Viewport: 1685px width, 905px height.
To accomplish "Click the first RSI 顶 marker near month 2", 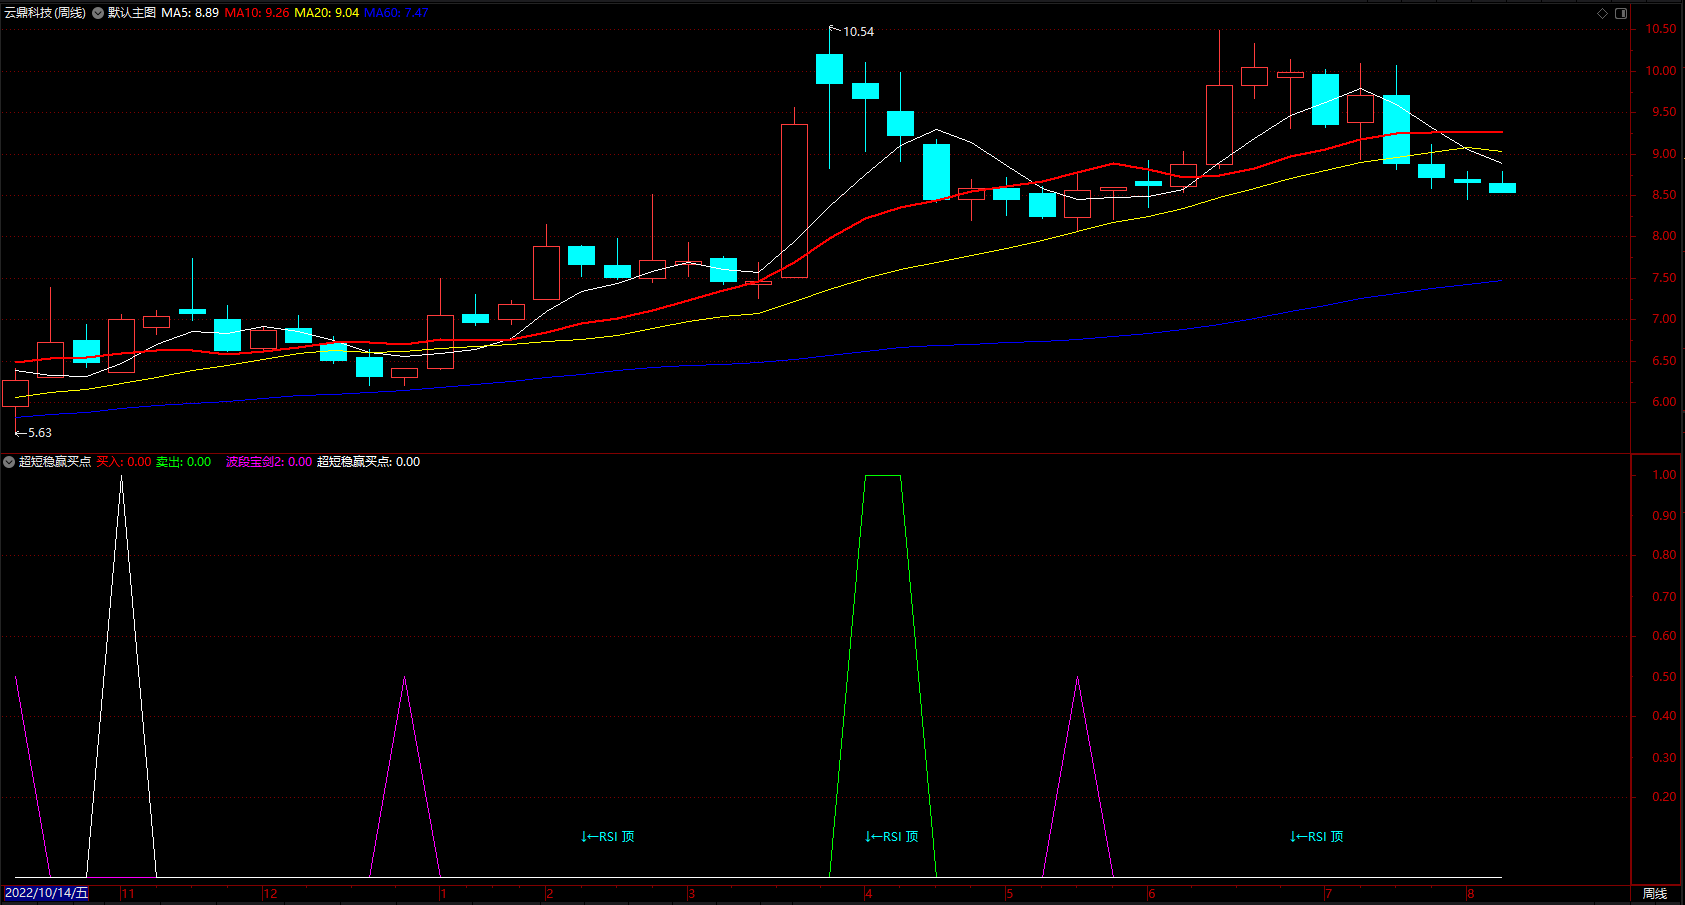I will click(608, 837).
